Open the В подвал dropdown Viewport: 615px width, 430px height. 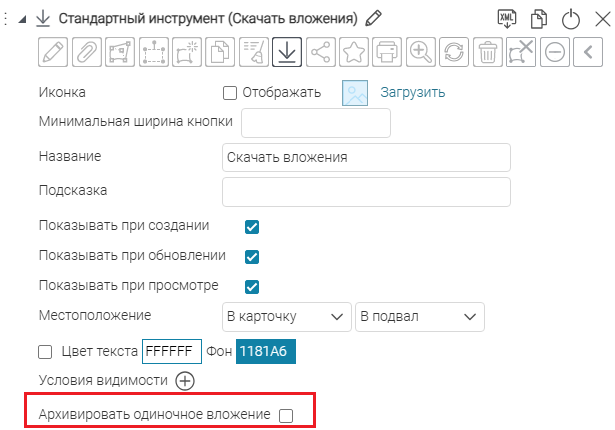pos(420,317)
